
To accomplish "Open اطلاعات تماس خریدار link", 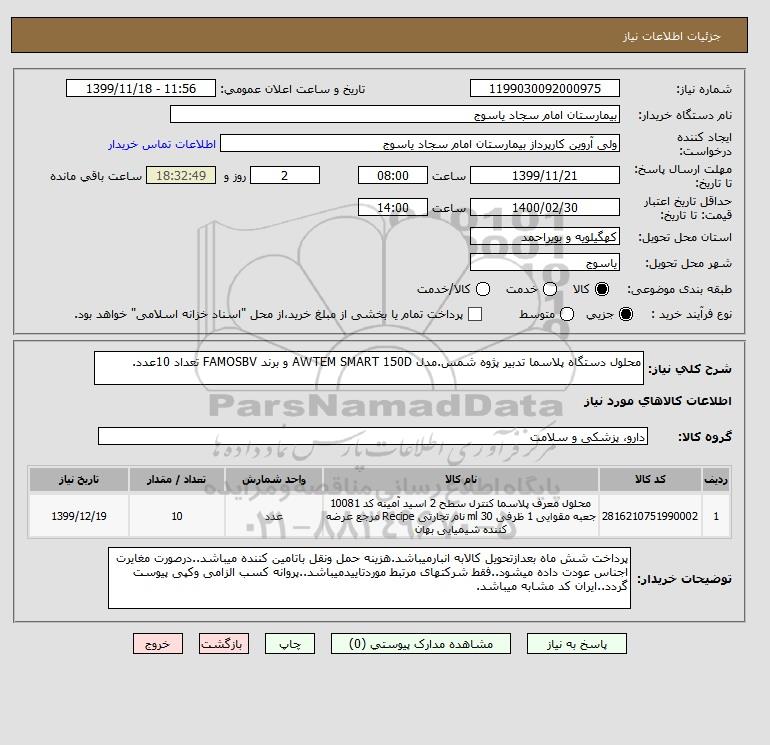I will [162, 144].
